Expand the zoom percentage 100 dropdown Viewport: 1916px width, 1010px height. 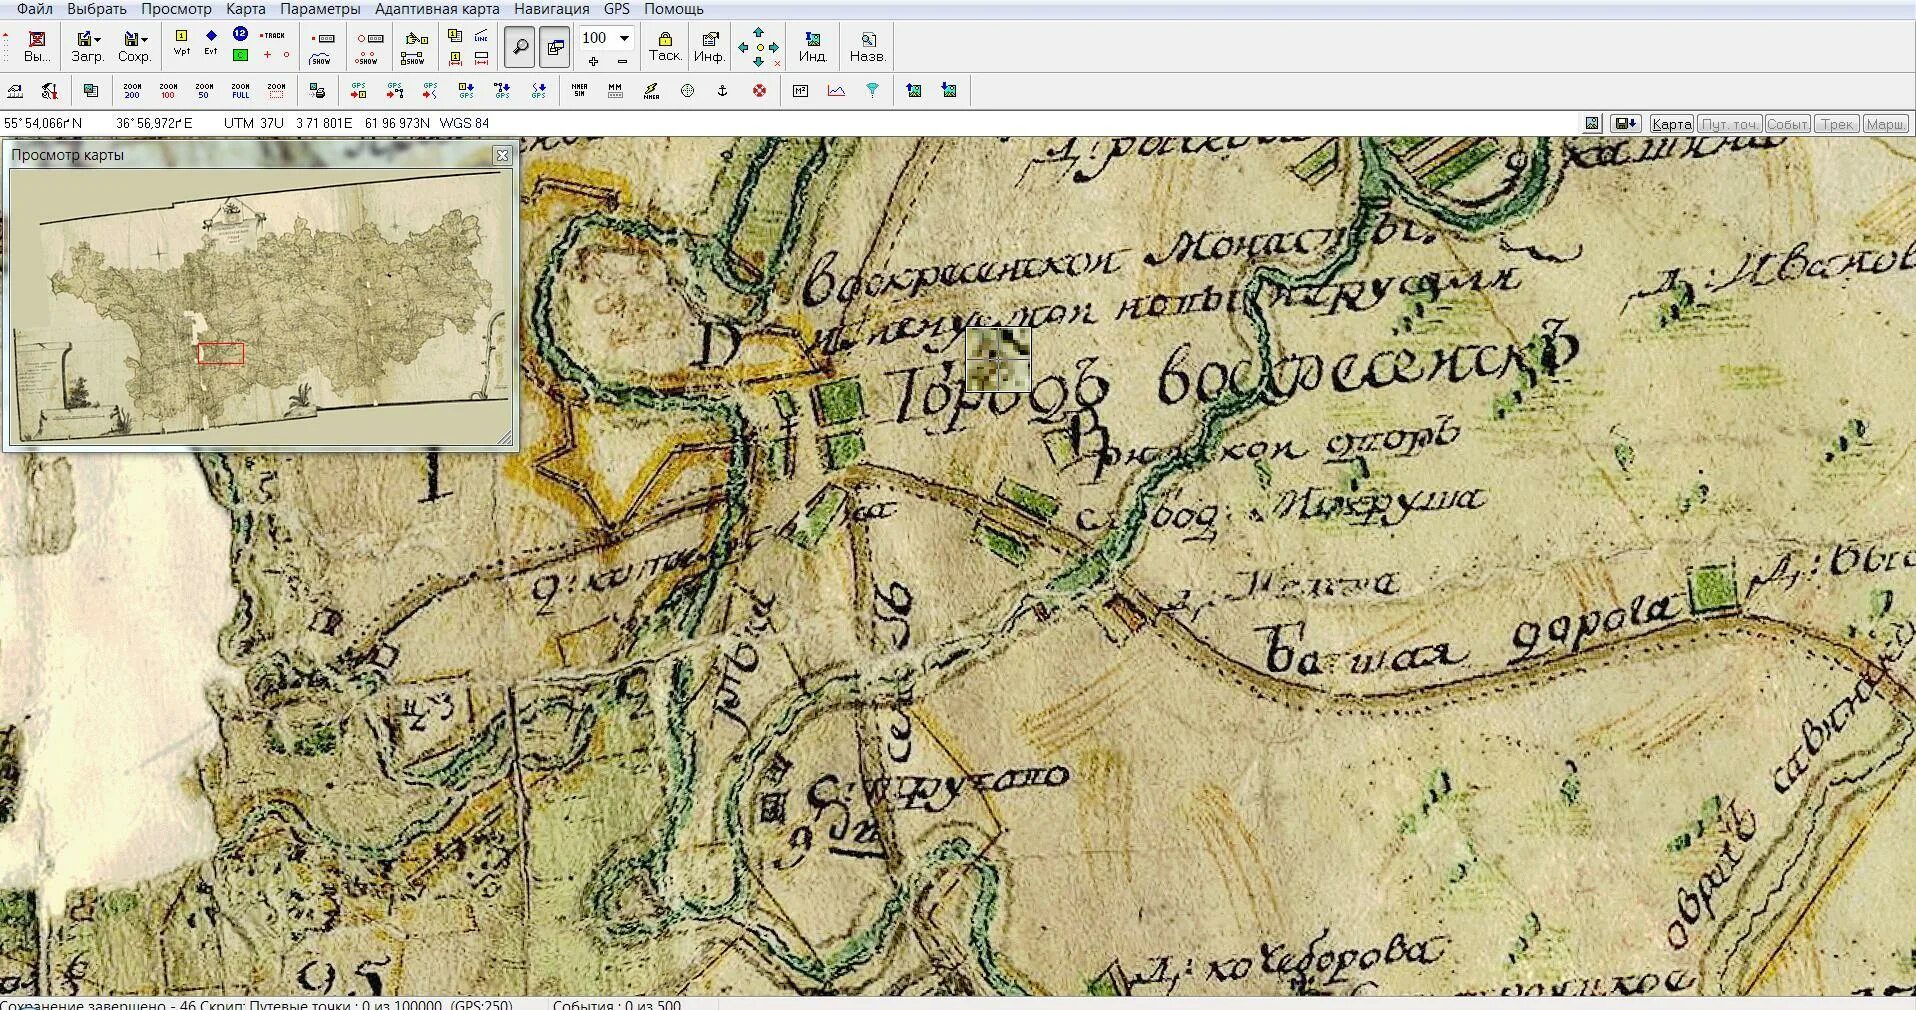pyautogui.click(x=624, y=38)
